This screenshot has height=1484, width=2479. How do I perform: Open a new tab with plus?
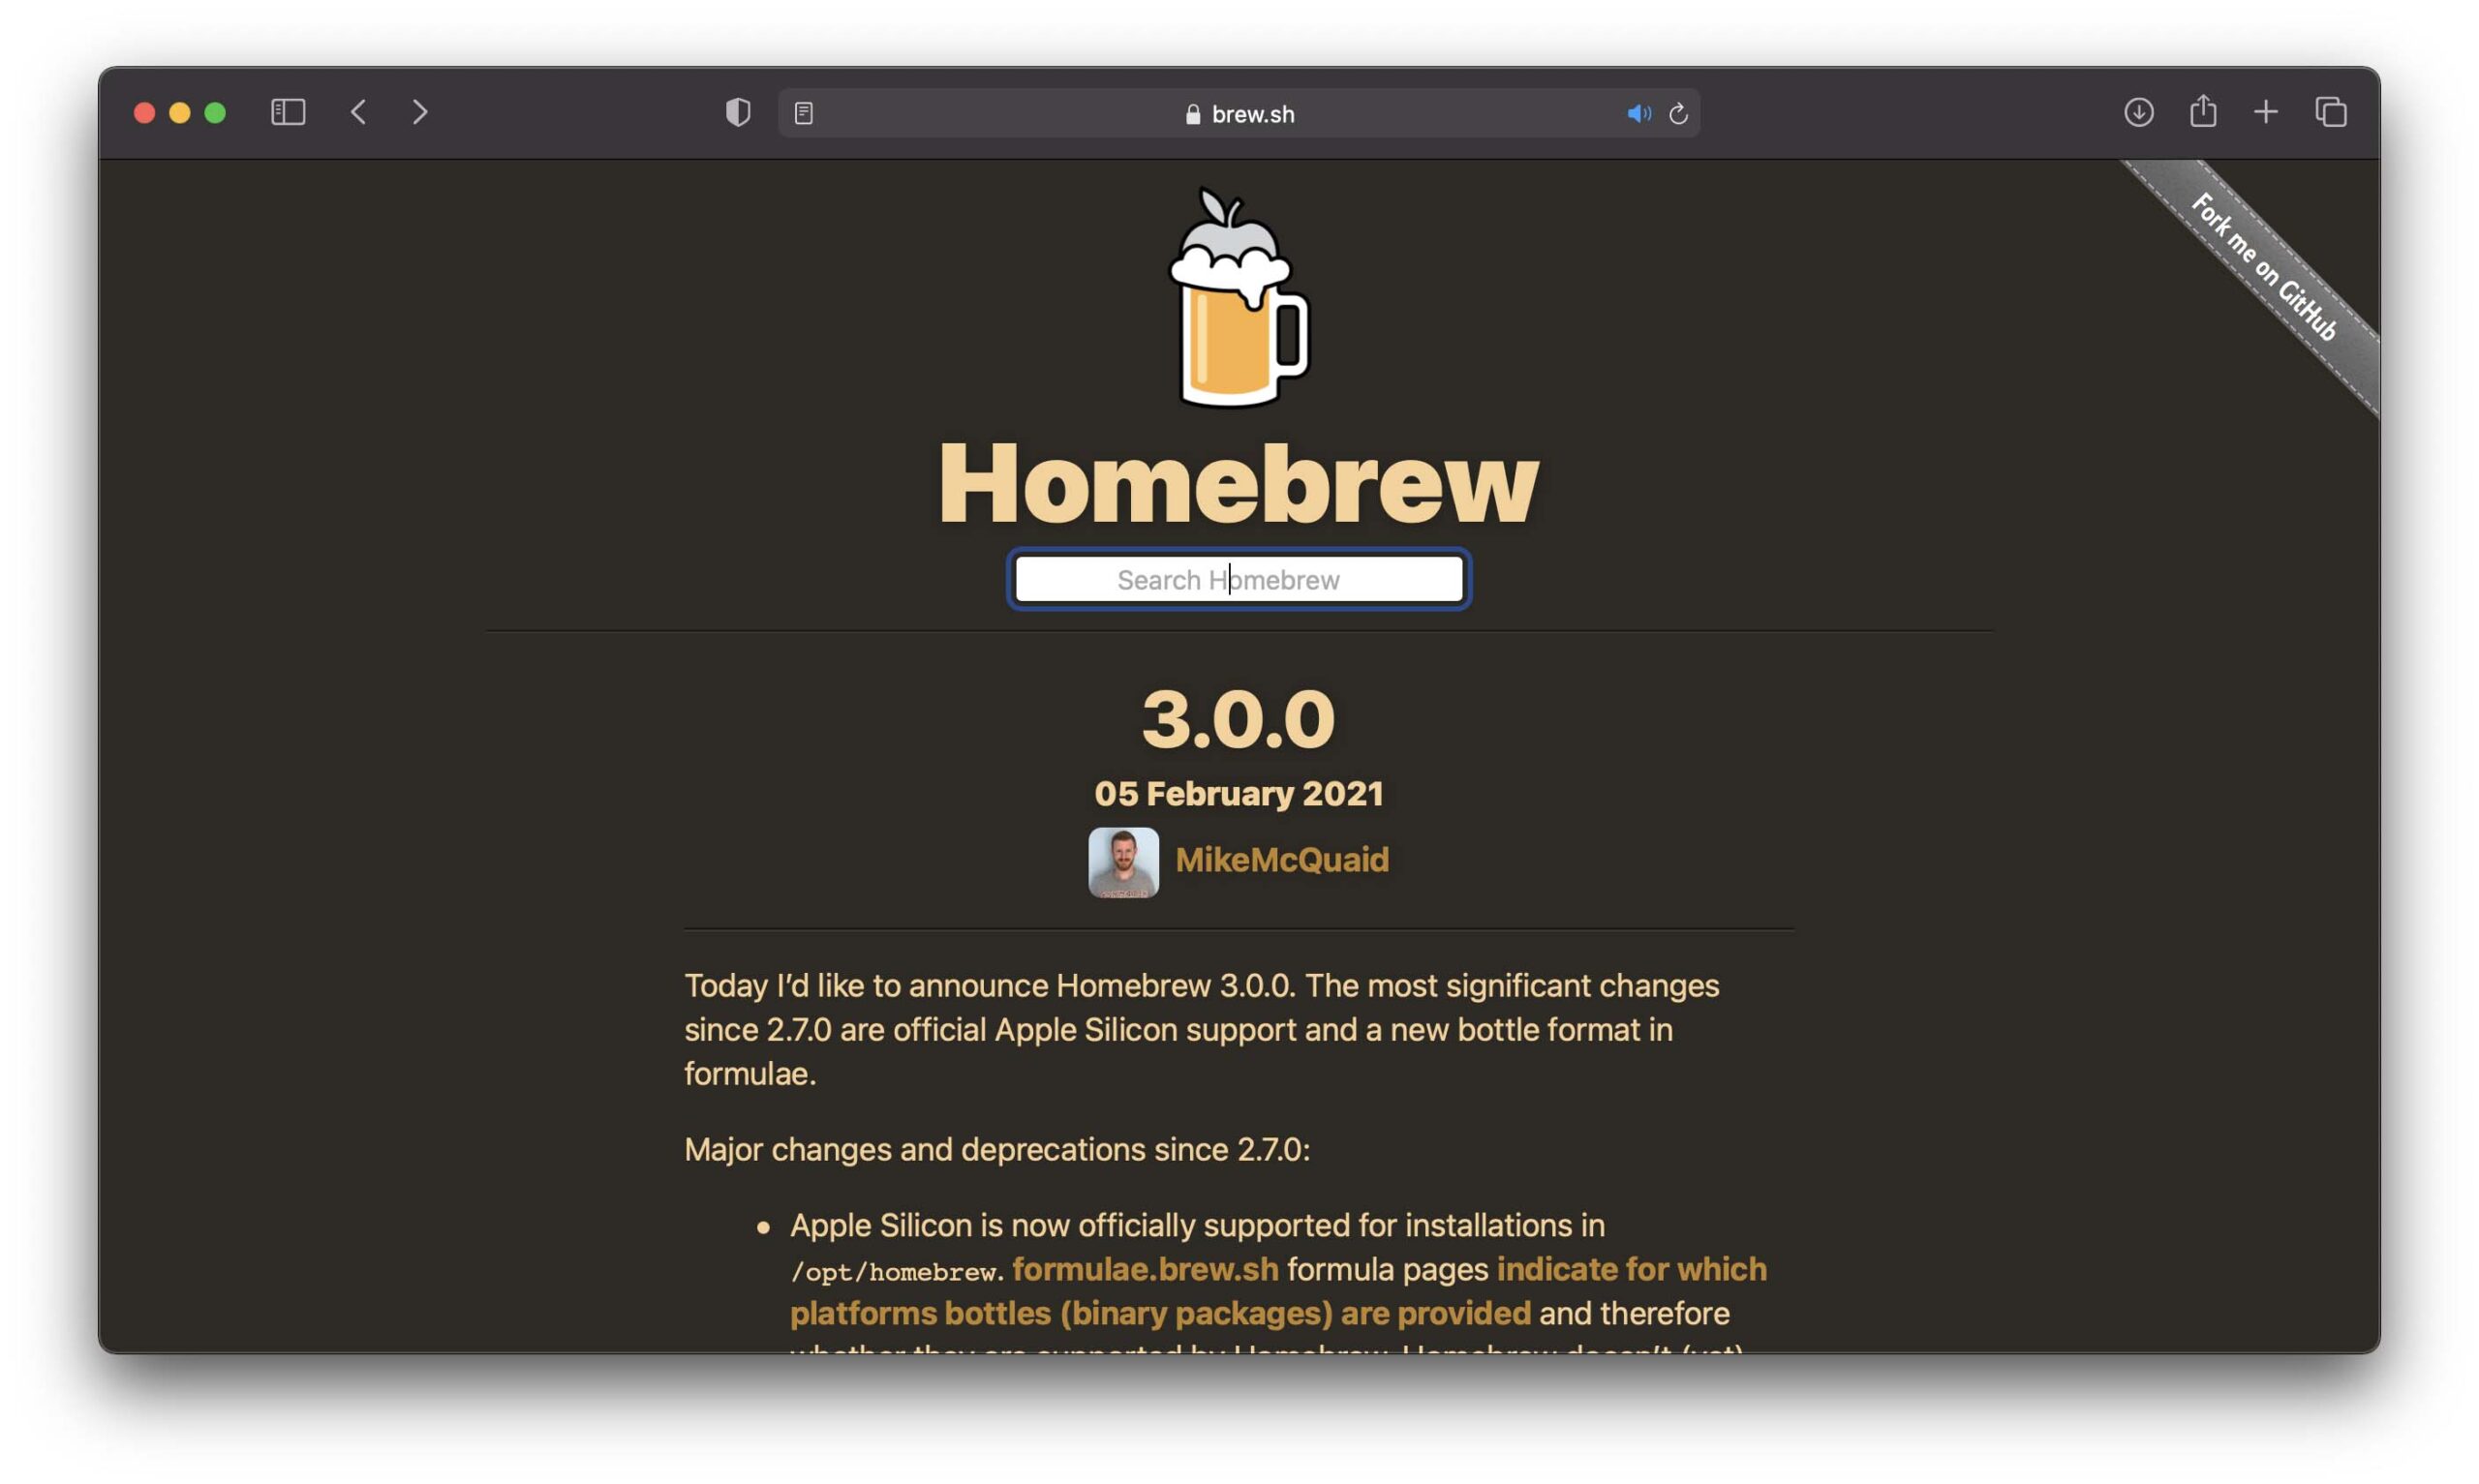point(2266,112)
